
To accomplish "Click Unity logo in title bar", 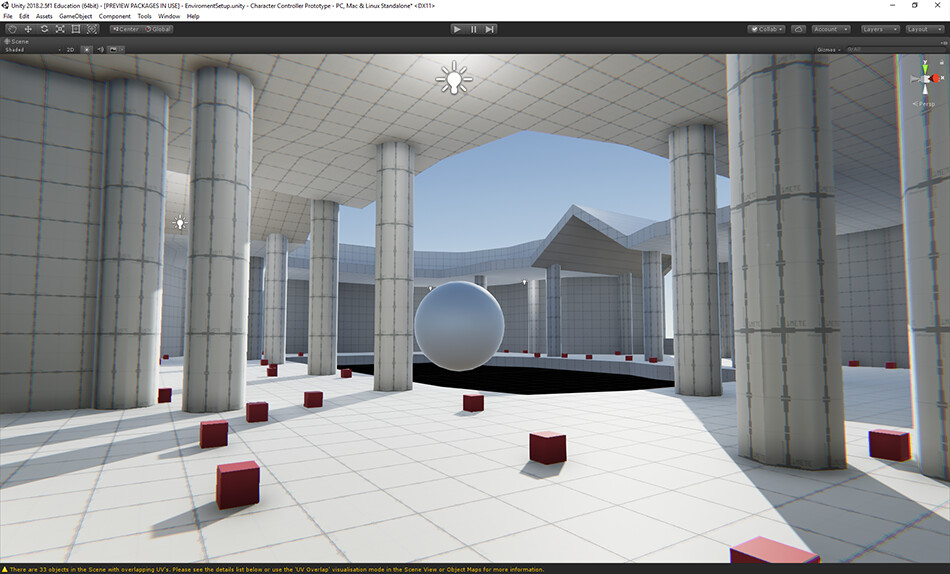I will pyautogui.click(x=5, y=5).
